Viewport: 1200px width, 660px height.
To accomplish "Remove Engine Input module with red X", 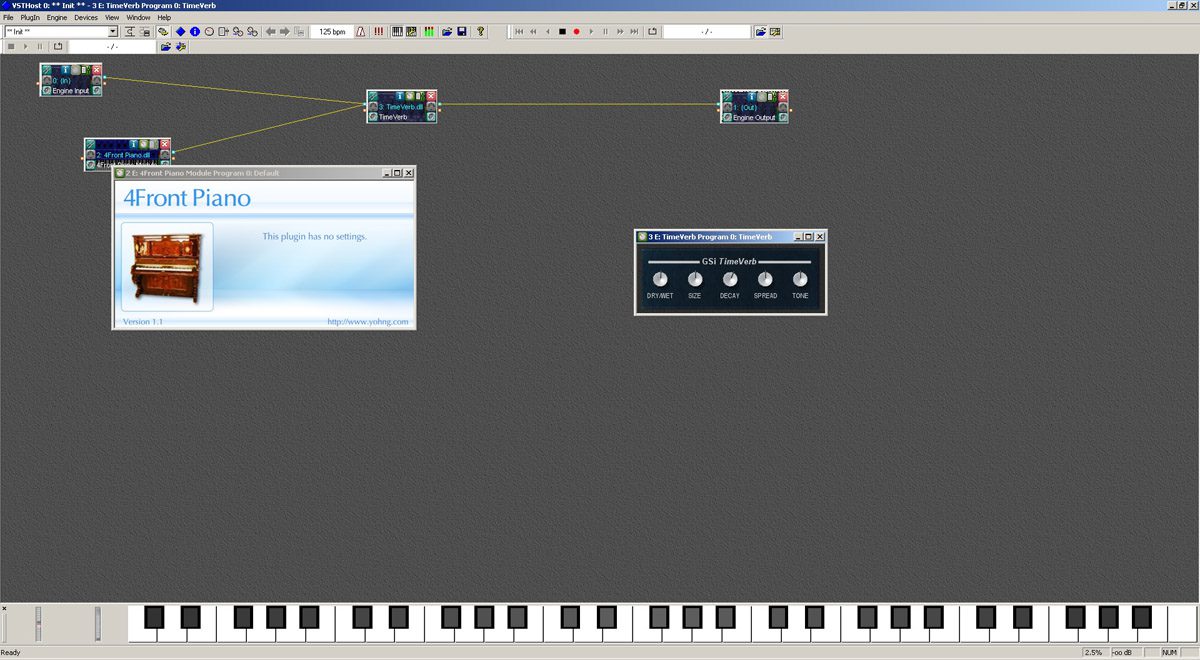I will click(x=96, y=70).
